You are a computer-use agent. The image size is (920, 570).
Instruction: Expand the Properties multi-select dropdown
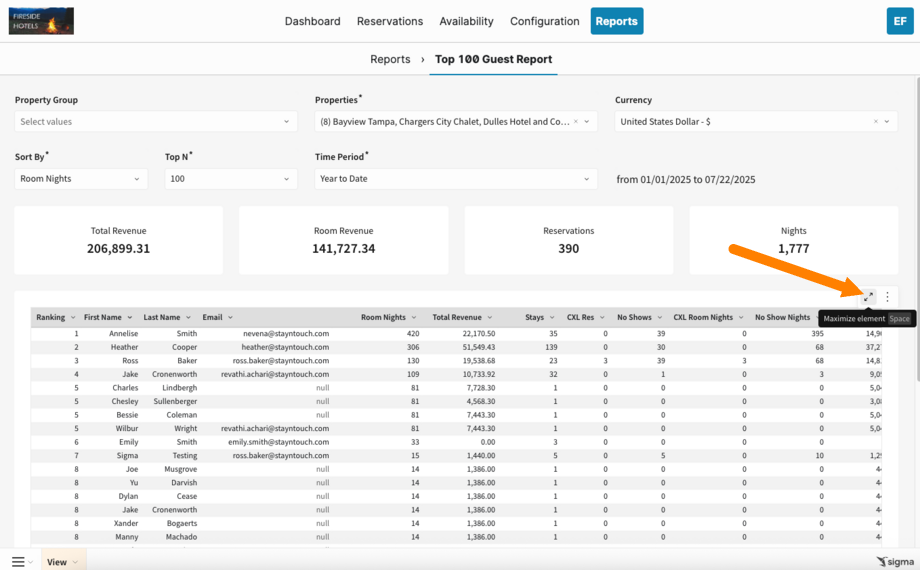tap(587, 122)
